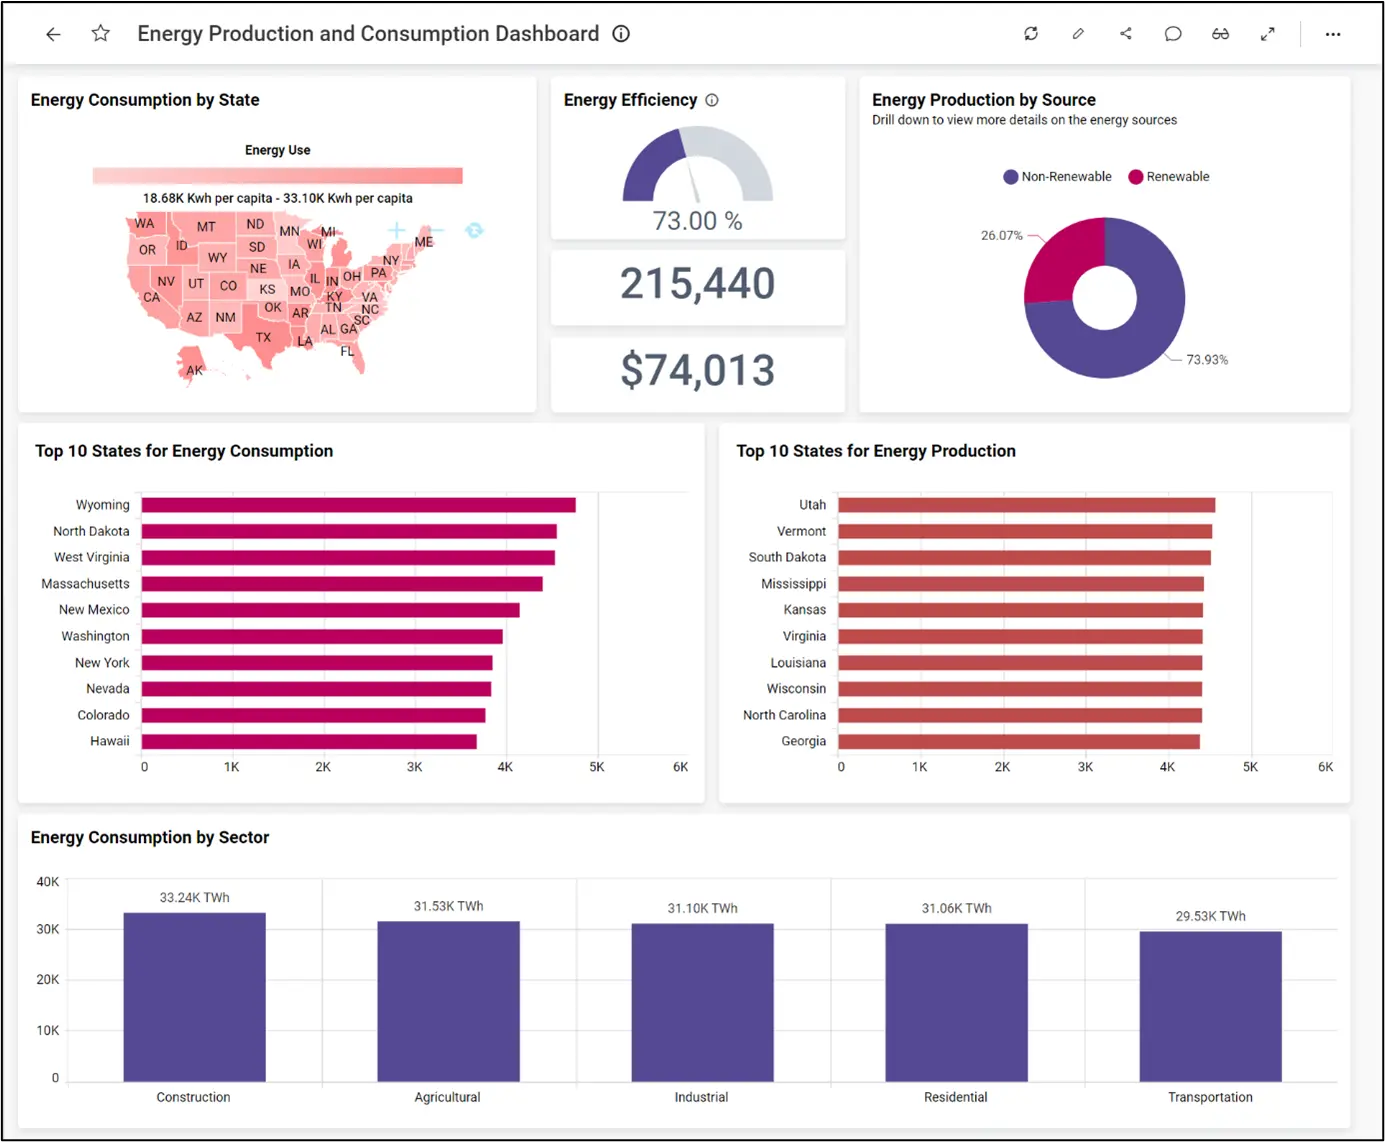Image resolution: width=1385 pixels, height=1142 pixels.
Task: Open the dashboard info icon beside the title
Action: 621,34
